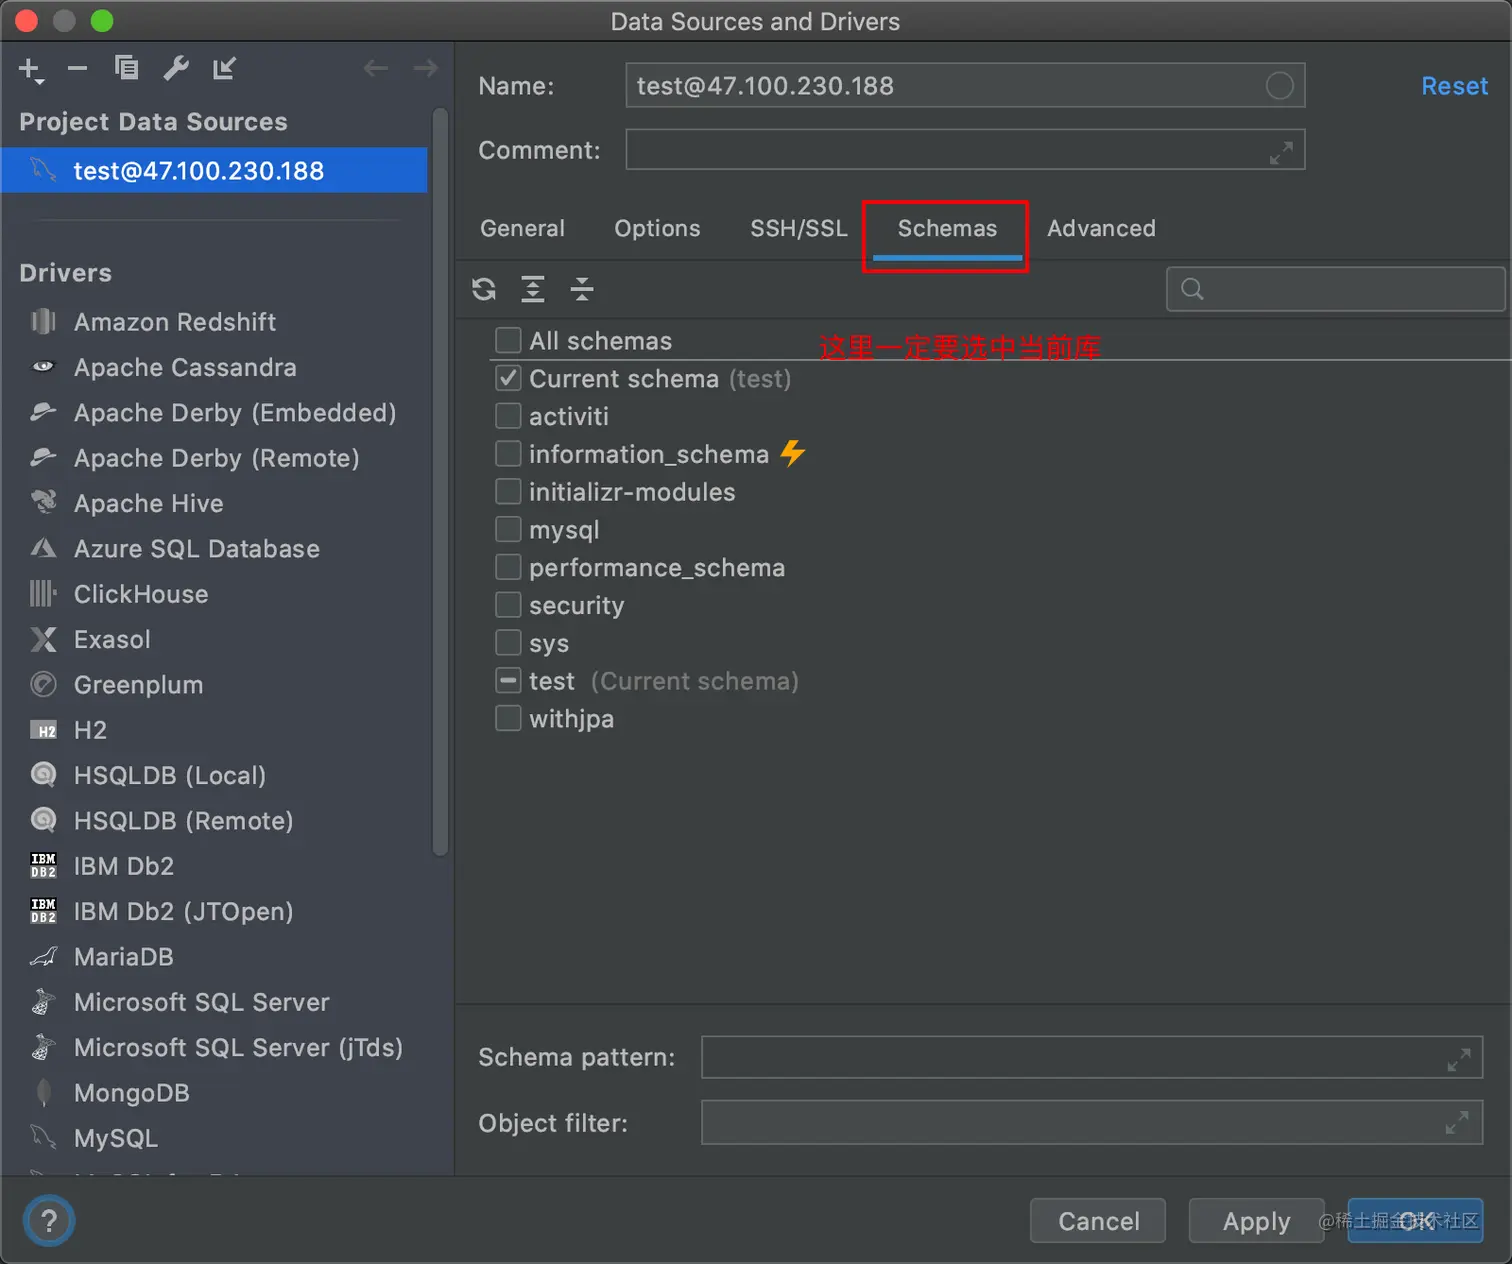Select Exasol driver

coord(112,639)
